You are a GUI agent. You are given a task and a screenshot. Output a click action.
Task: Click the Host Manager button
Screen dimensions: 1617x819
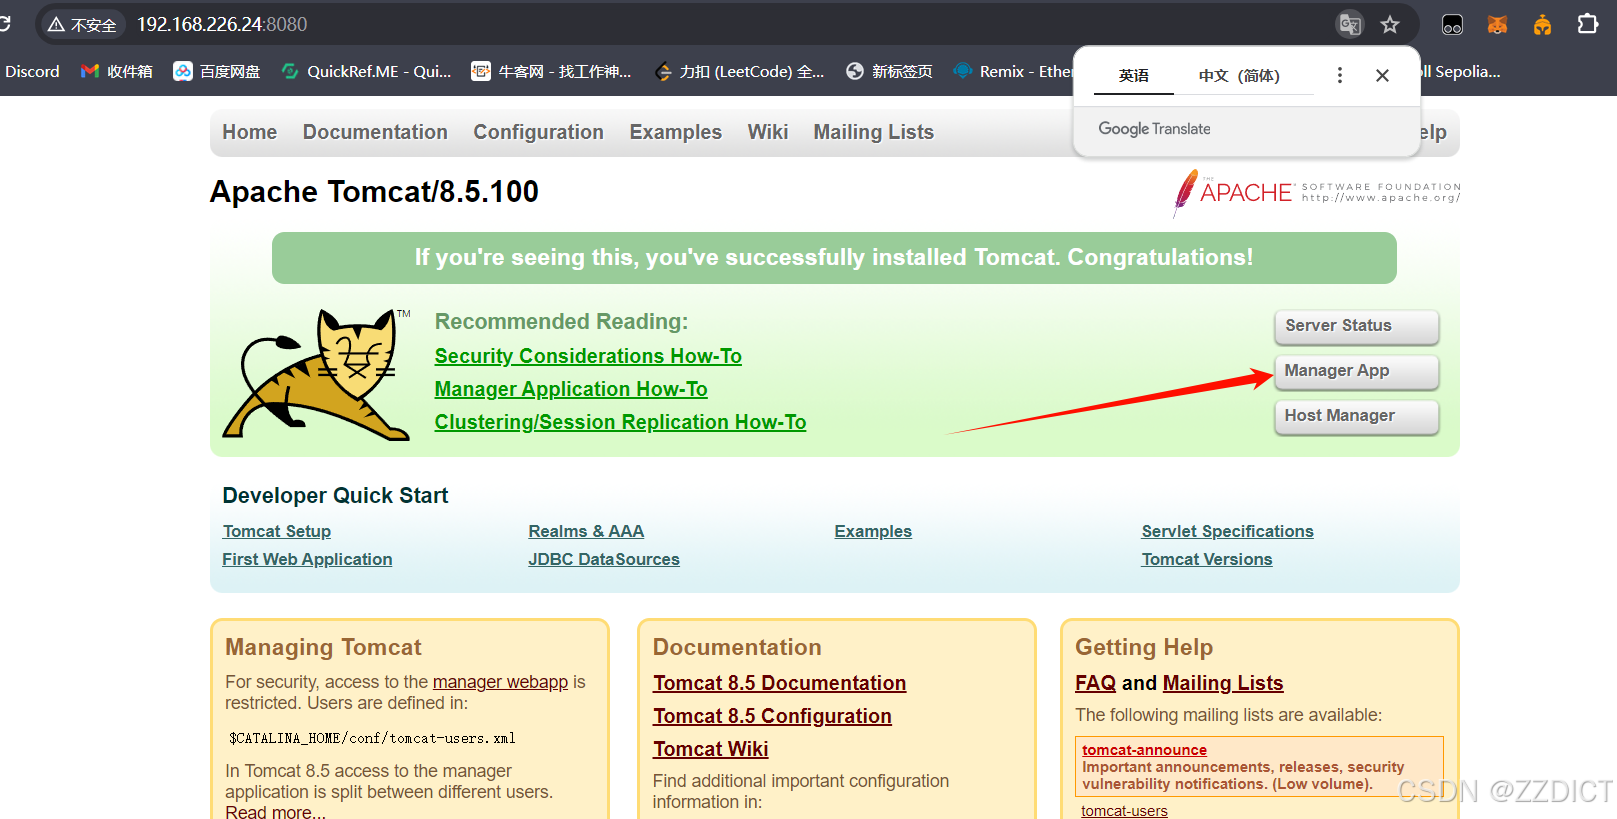[x=1356, y=416]
